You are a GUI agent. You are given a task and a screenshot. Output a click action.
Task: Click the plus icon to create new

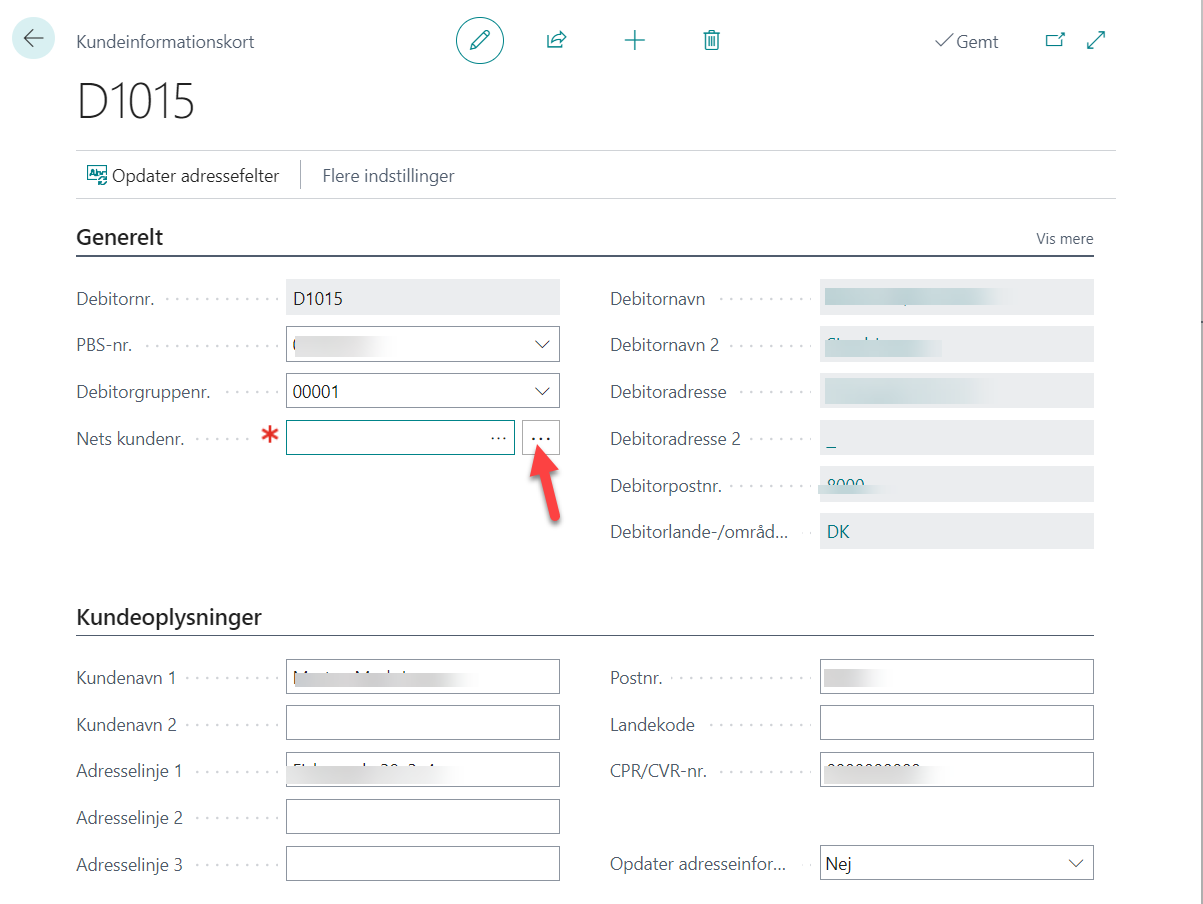point(634,40)
